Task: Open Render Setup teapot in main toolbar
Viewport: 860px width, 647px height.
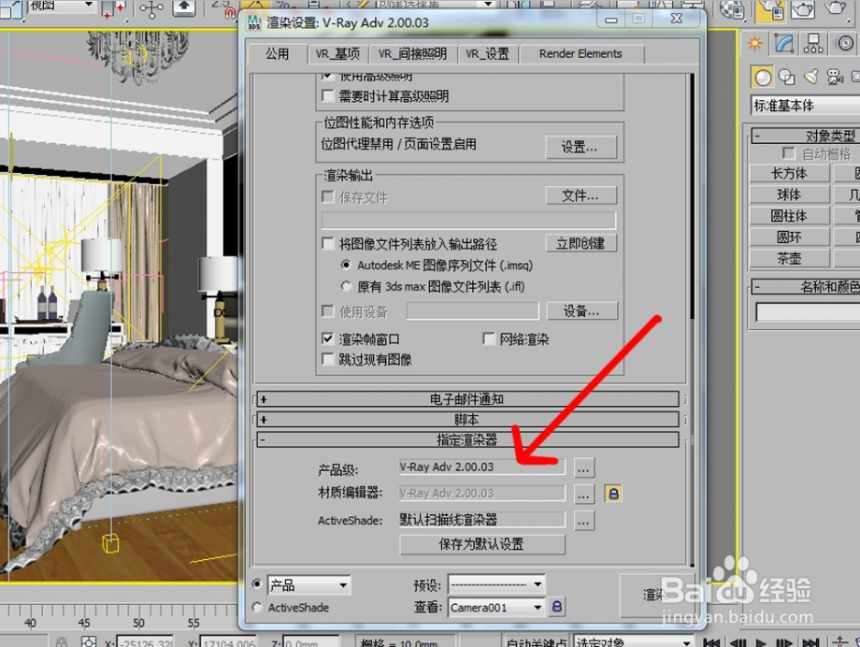Action: 769,11
